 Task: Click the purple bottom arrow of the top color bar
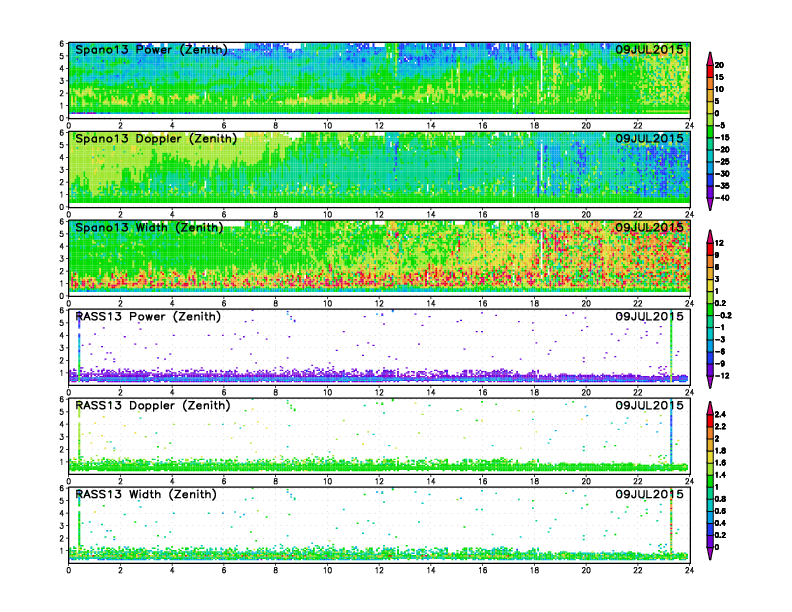click(x=710, y=204)
